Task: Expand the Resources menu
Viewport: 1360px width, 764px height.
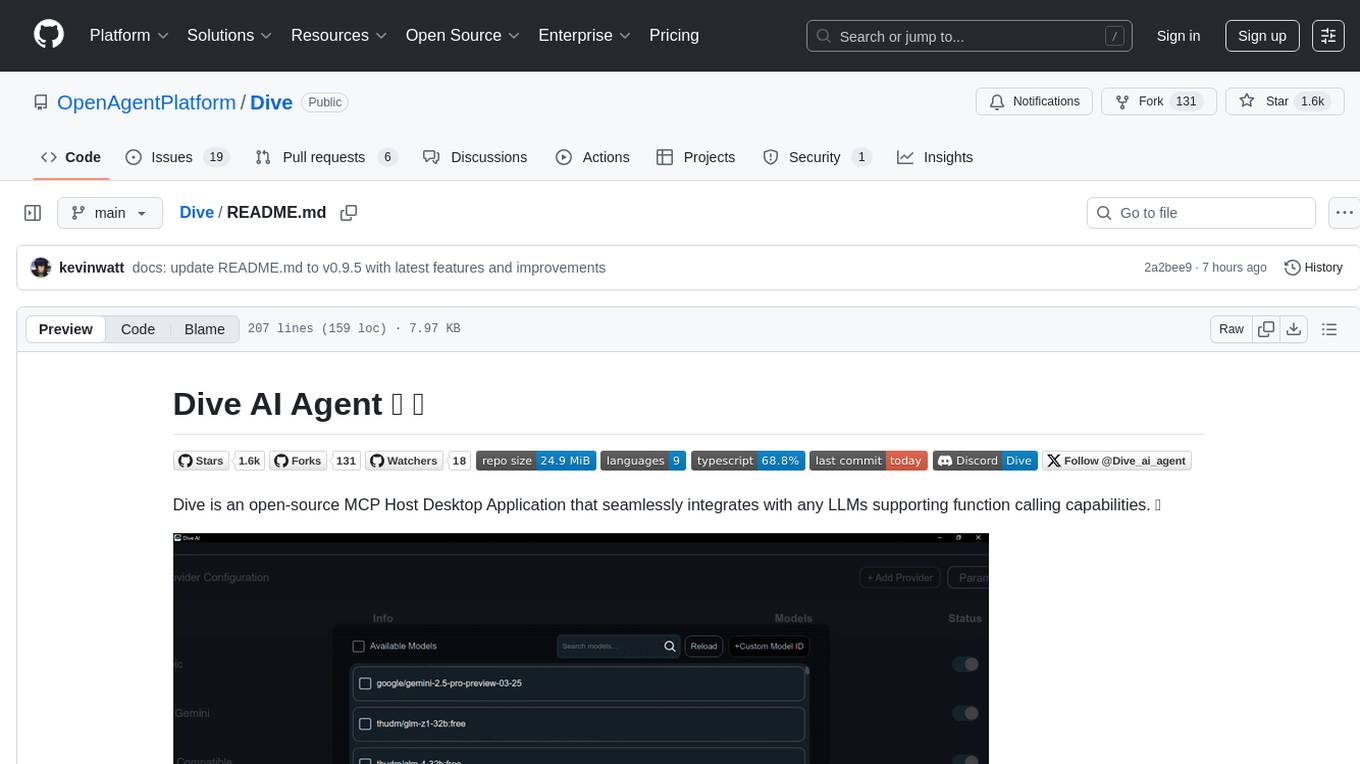Action: 338,35
